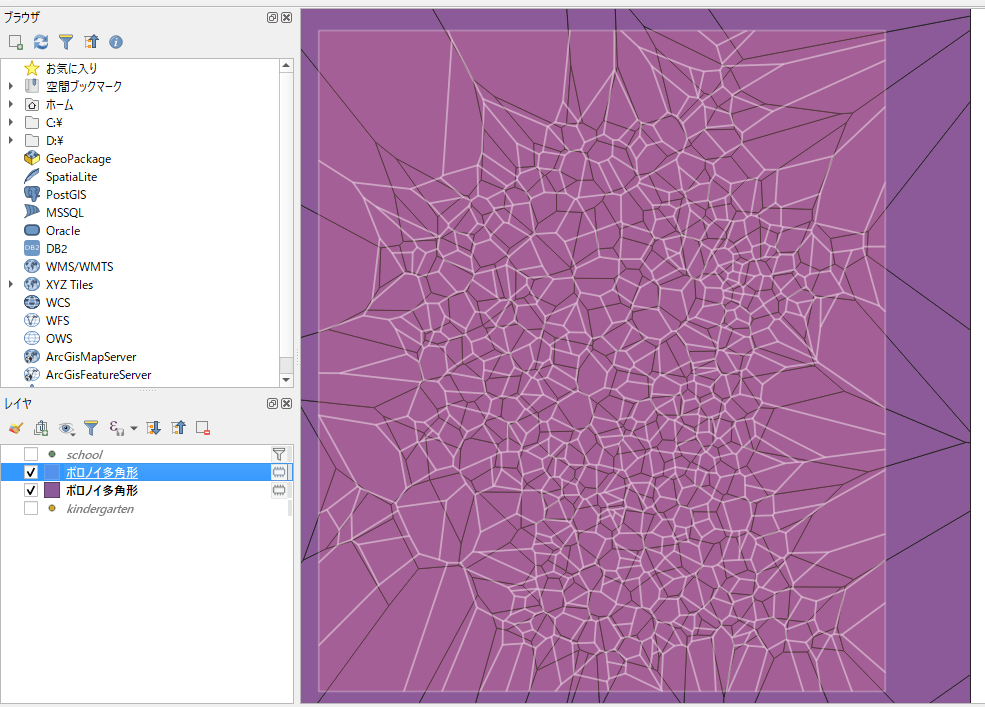Expand D:¥ drive node

(11, 140)
